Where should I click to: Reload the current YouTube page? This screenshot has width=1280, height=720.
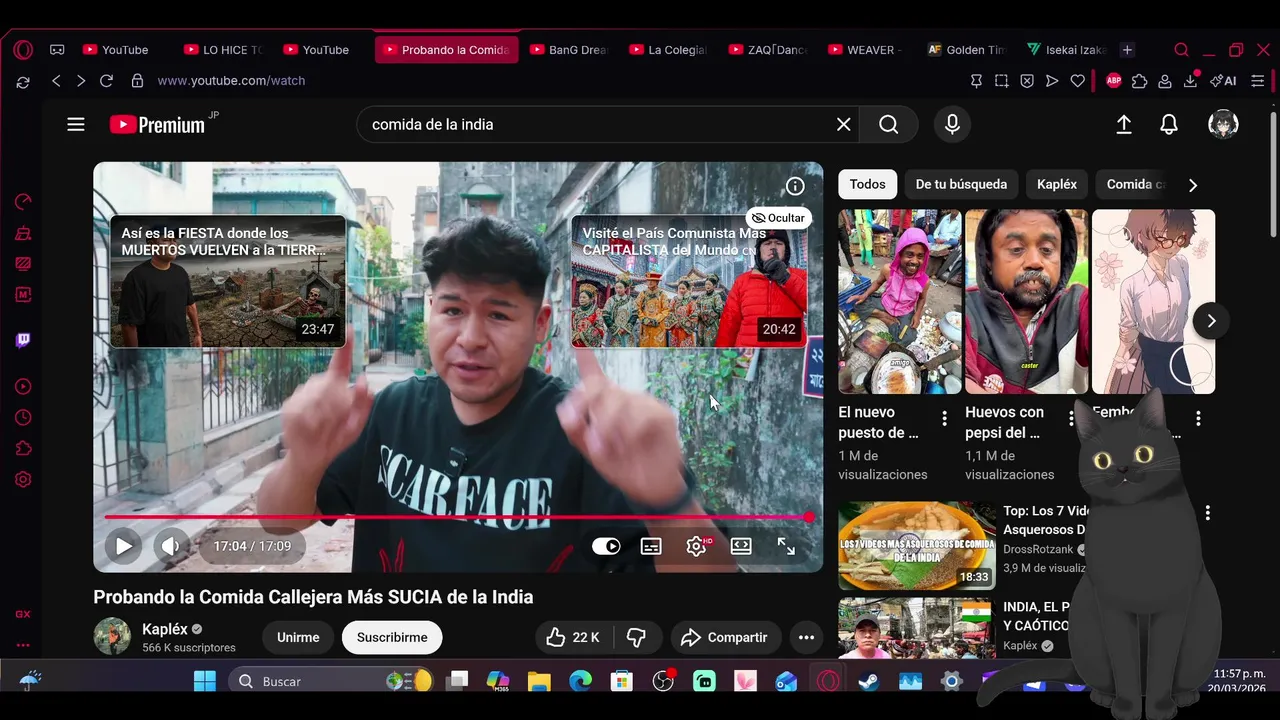(x=106, y=81)
